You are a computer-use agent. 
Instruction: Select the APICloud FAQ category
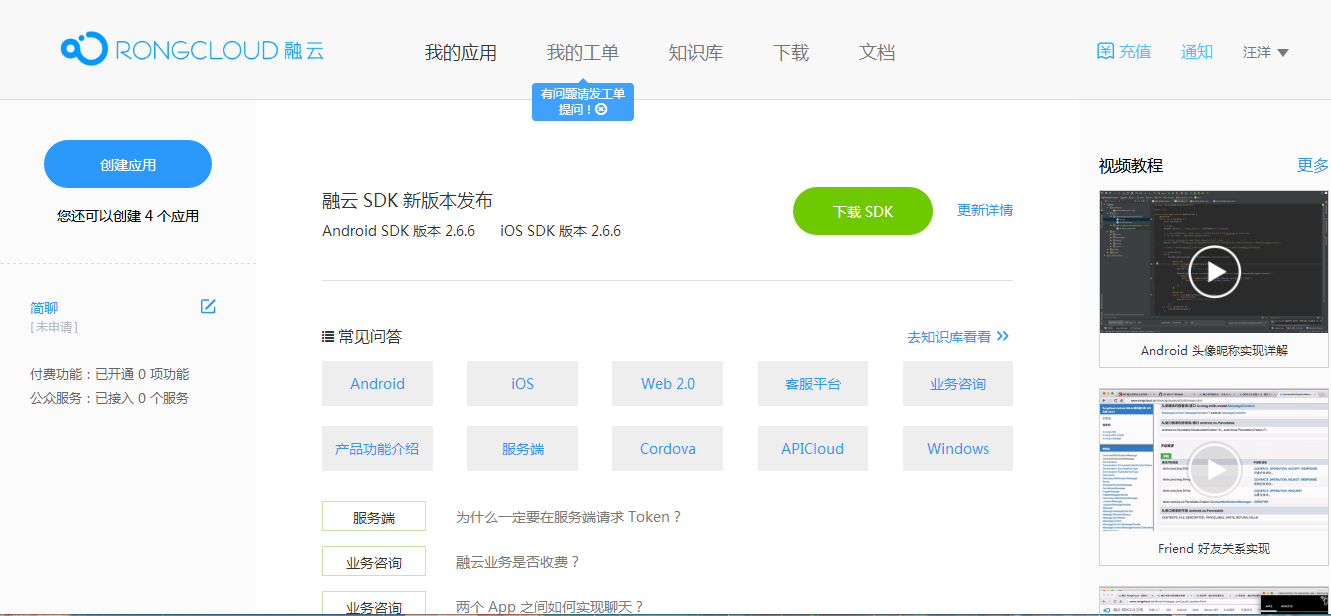point(812,449)
